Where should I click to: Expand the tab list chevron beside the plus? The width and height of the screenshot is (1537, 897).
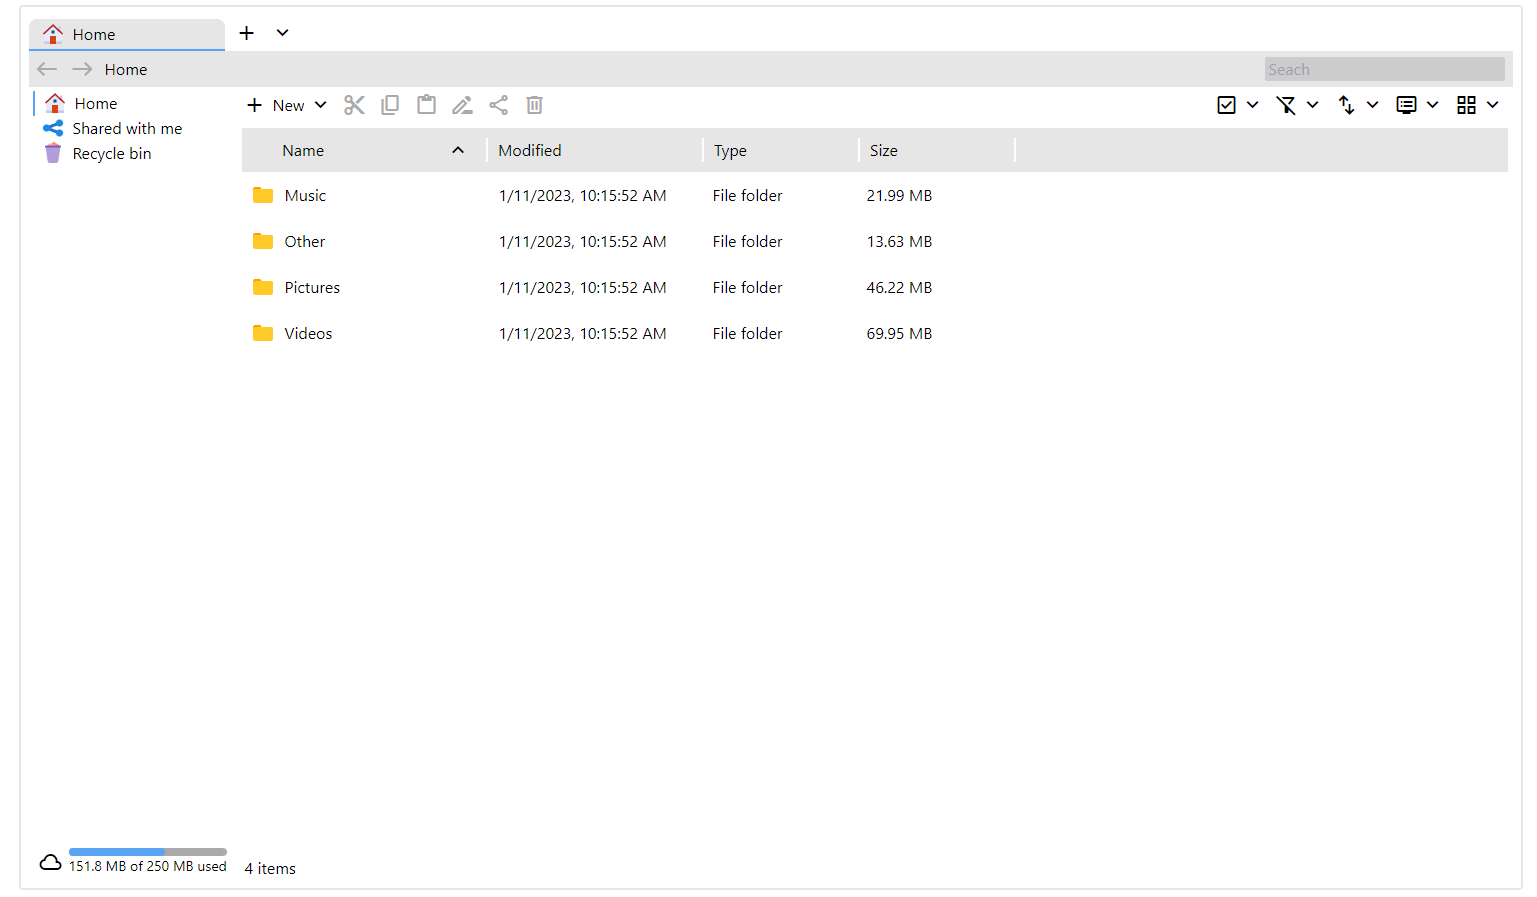point(282,32)
